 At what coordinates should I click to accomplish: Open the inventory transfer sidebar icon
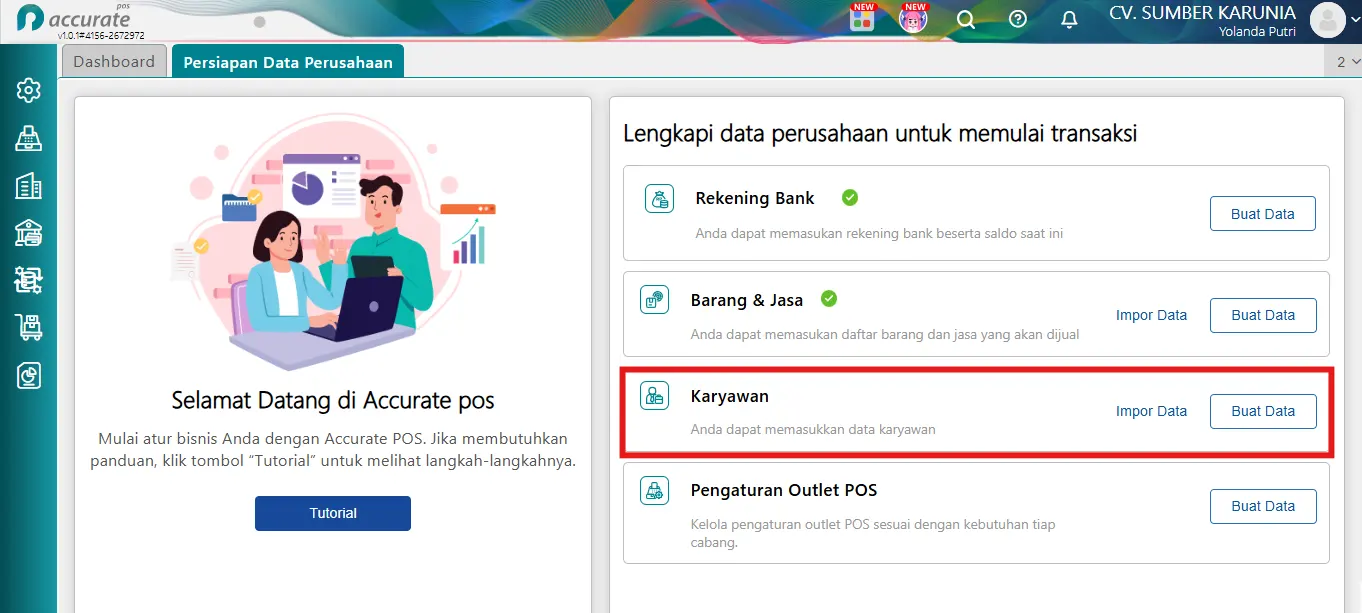pos(29,280)
